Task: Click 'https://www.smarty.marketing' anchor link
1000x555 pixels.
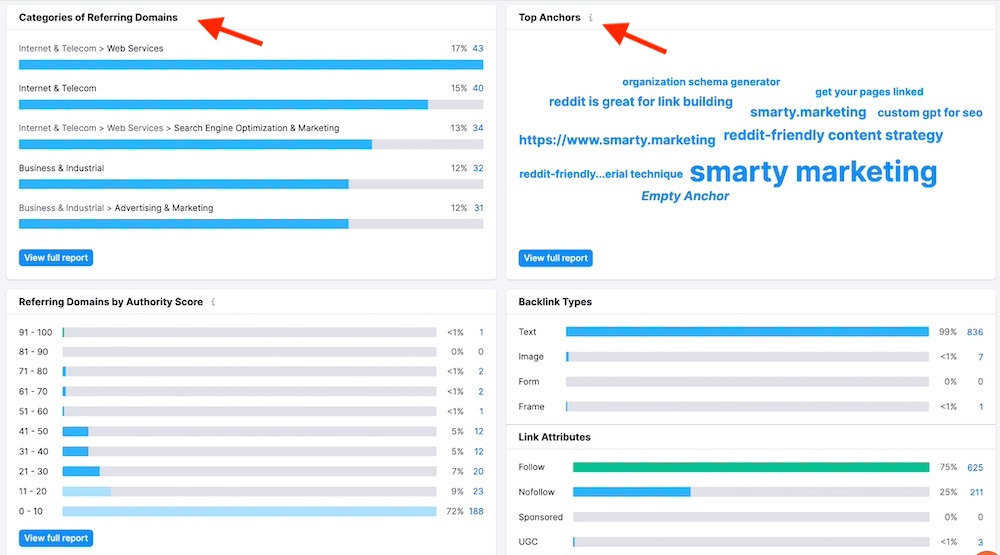Action: click(x=617, y=140)
